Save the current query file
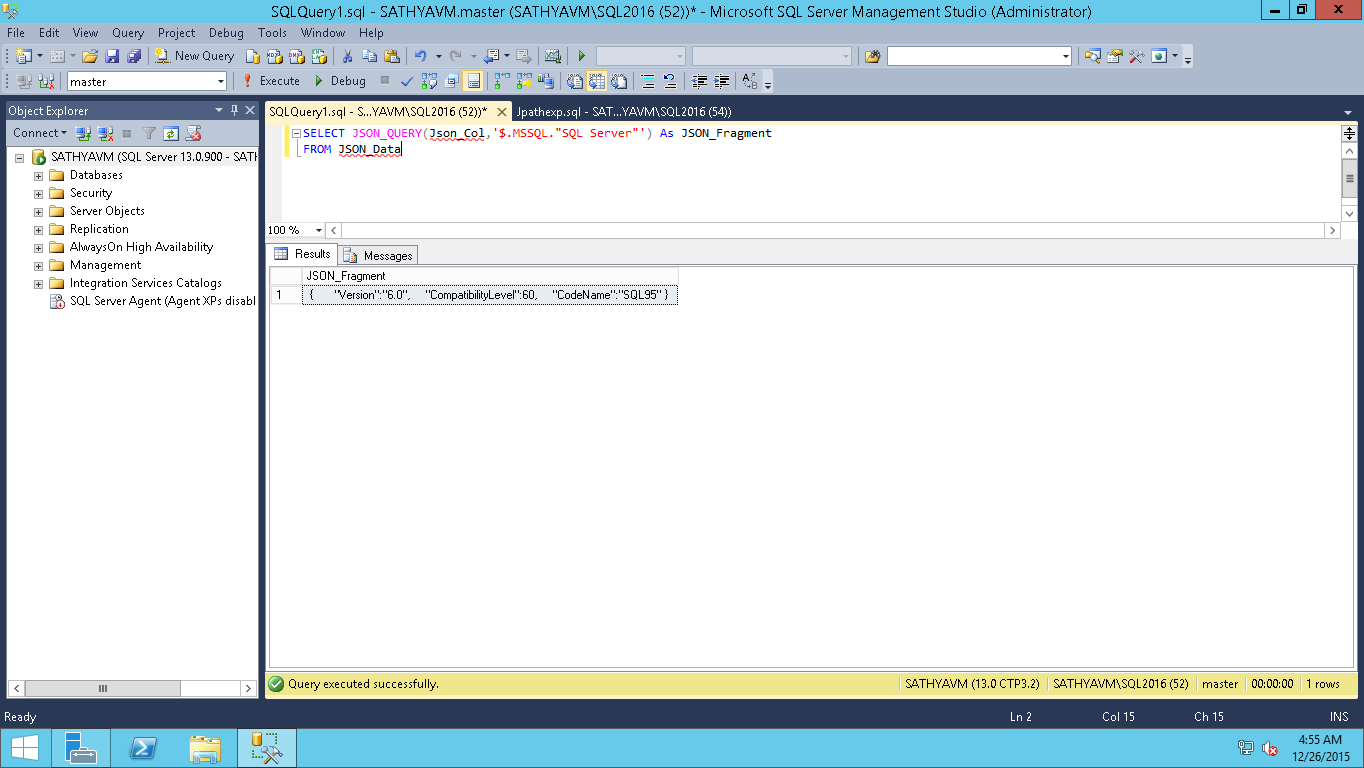This screenshot has width=1364, height=768. (x=111, y=57)
